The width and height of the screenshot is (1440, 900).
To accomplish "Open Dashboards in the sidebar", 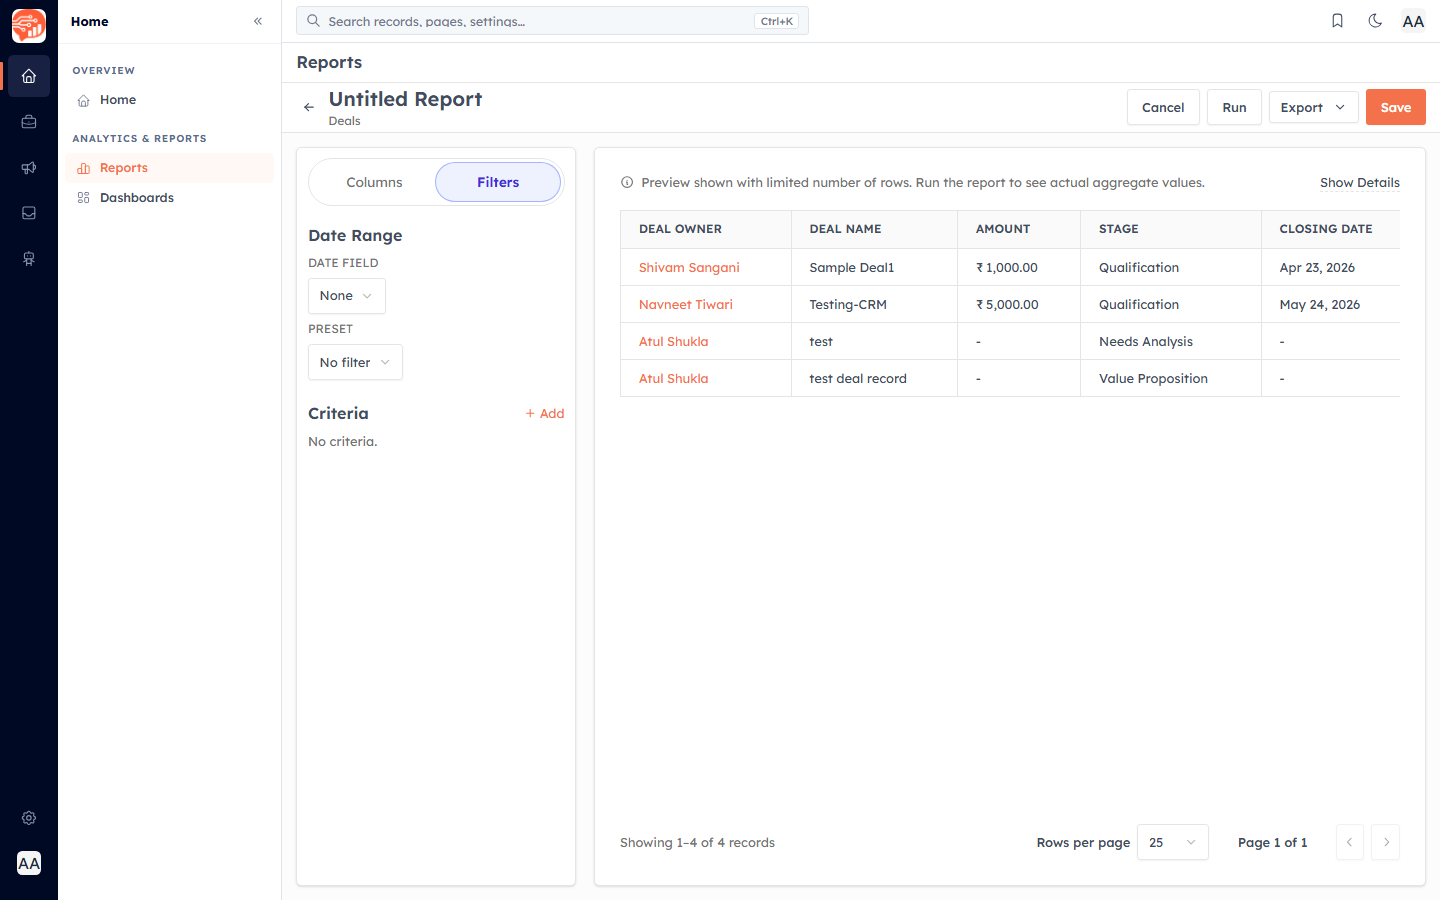I will pyautogui.click(x=170, y=198).
